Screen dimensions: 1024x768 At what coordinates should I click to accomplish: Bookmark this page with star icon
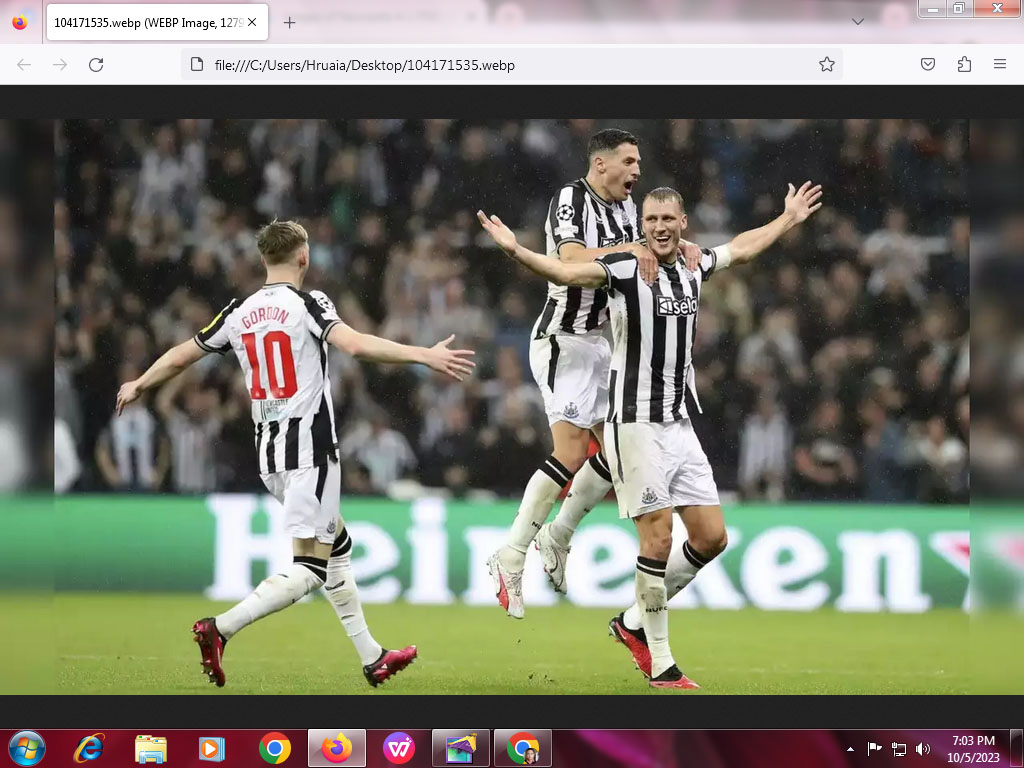(x=826, y=65)
